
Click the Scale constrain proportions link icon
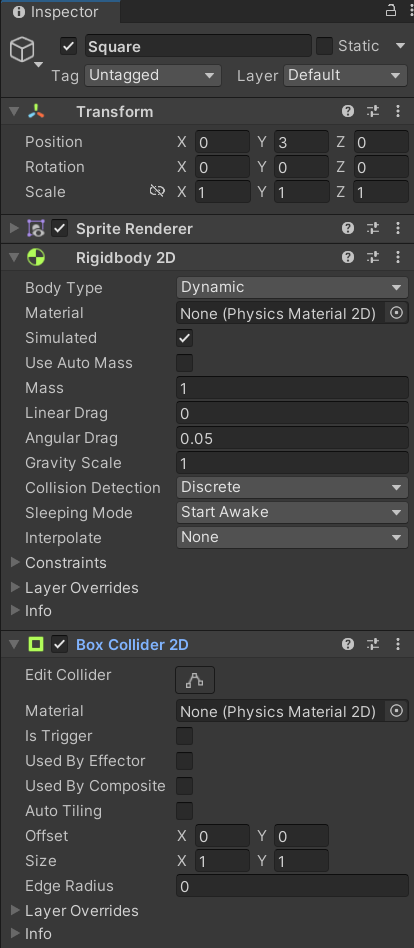click(157, 192)
